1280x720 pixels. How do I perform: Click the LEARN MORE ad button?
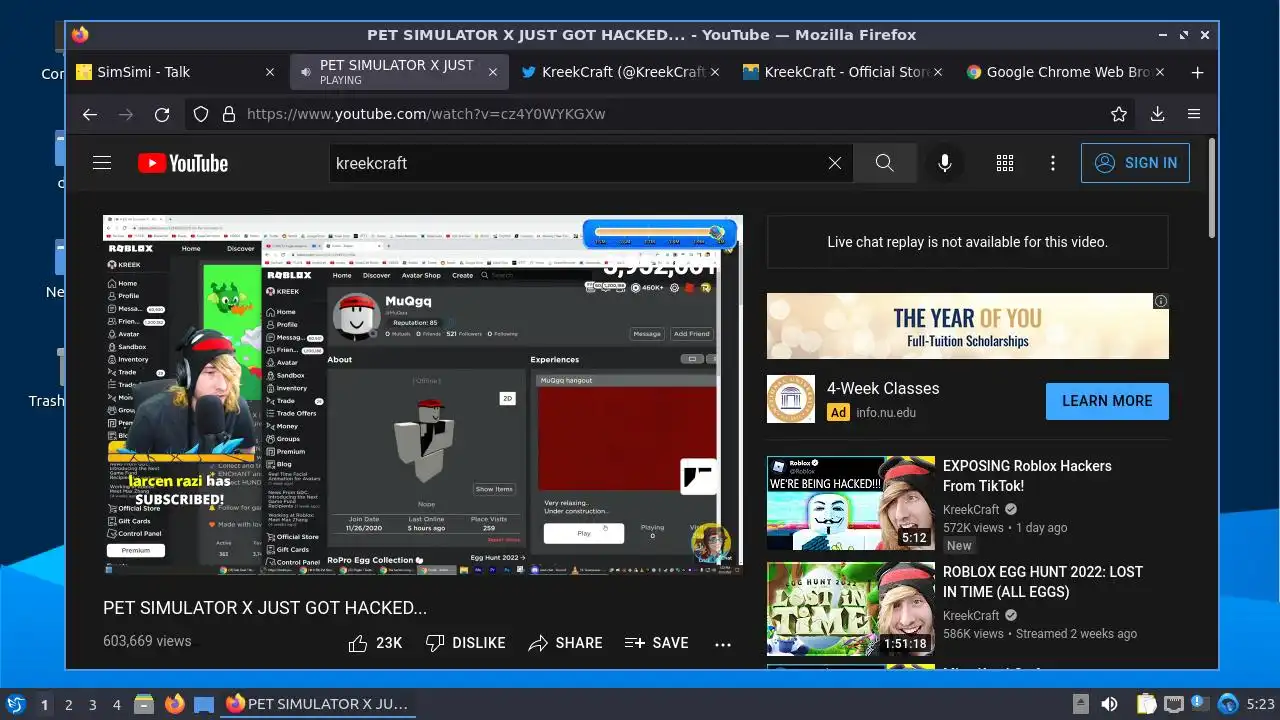tap(1107, 401)
